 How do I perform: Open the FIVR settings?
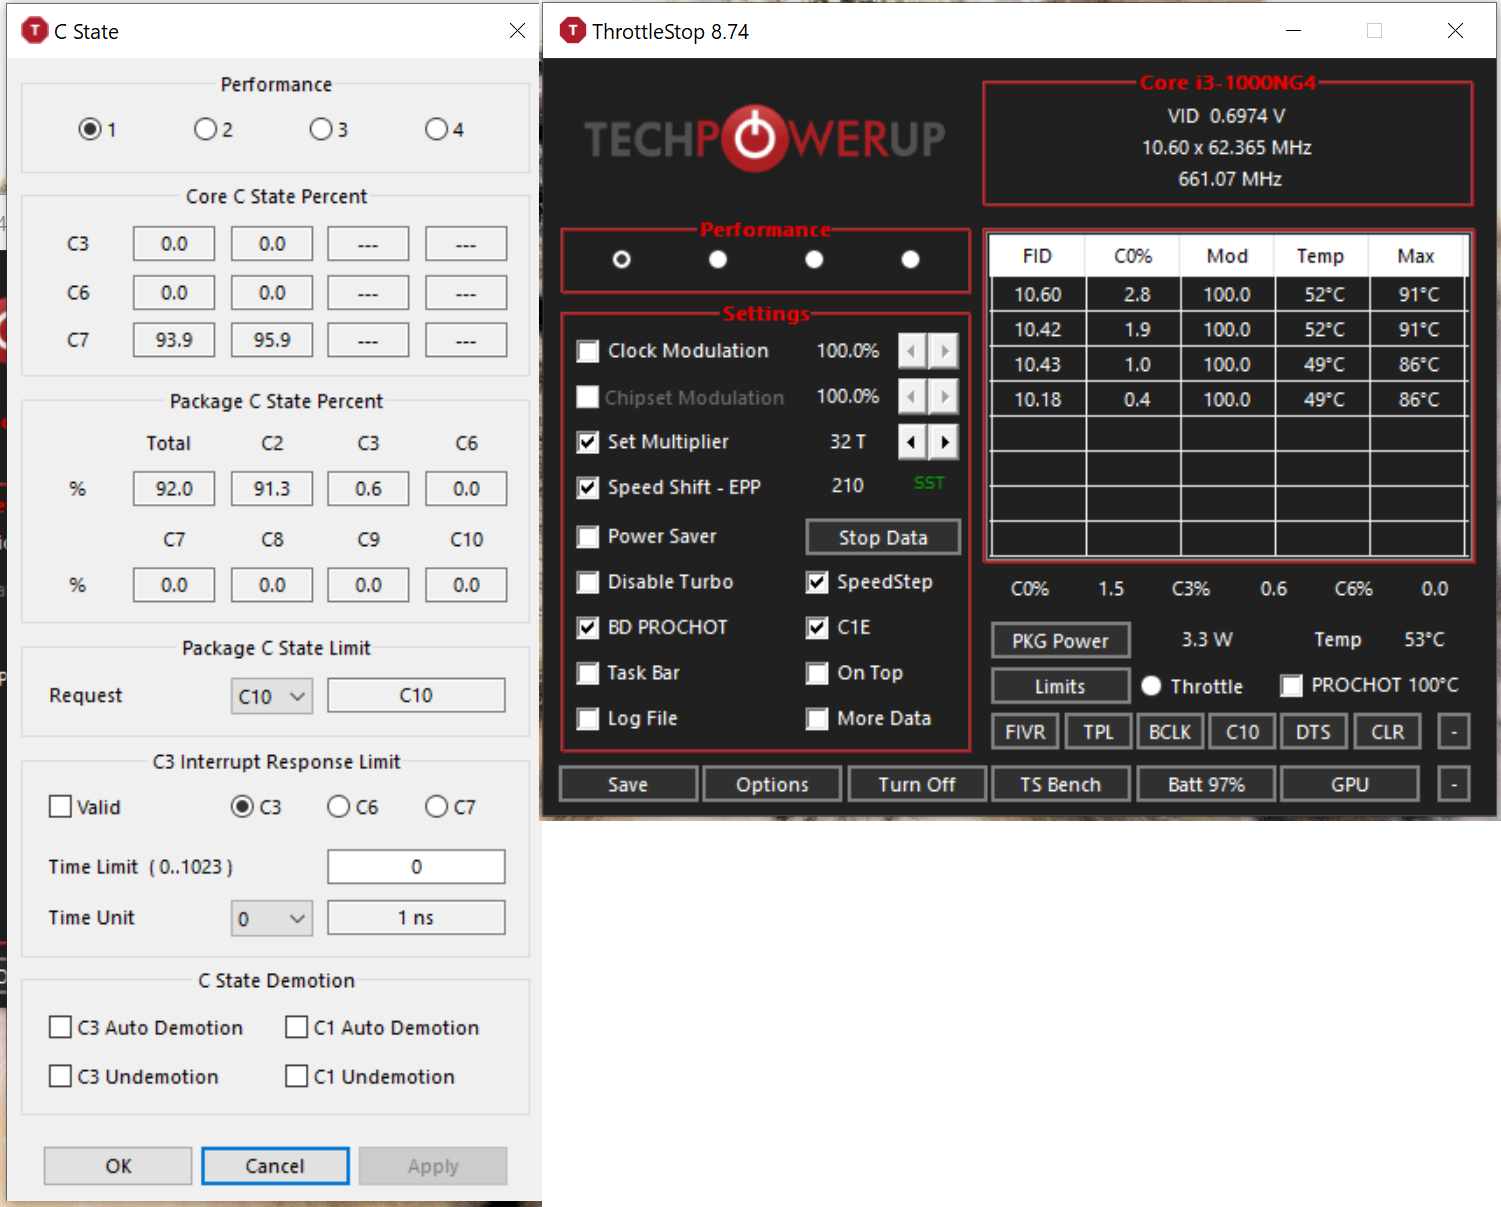tap(1025, 732)
